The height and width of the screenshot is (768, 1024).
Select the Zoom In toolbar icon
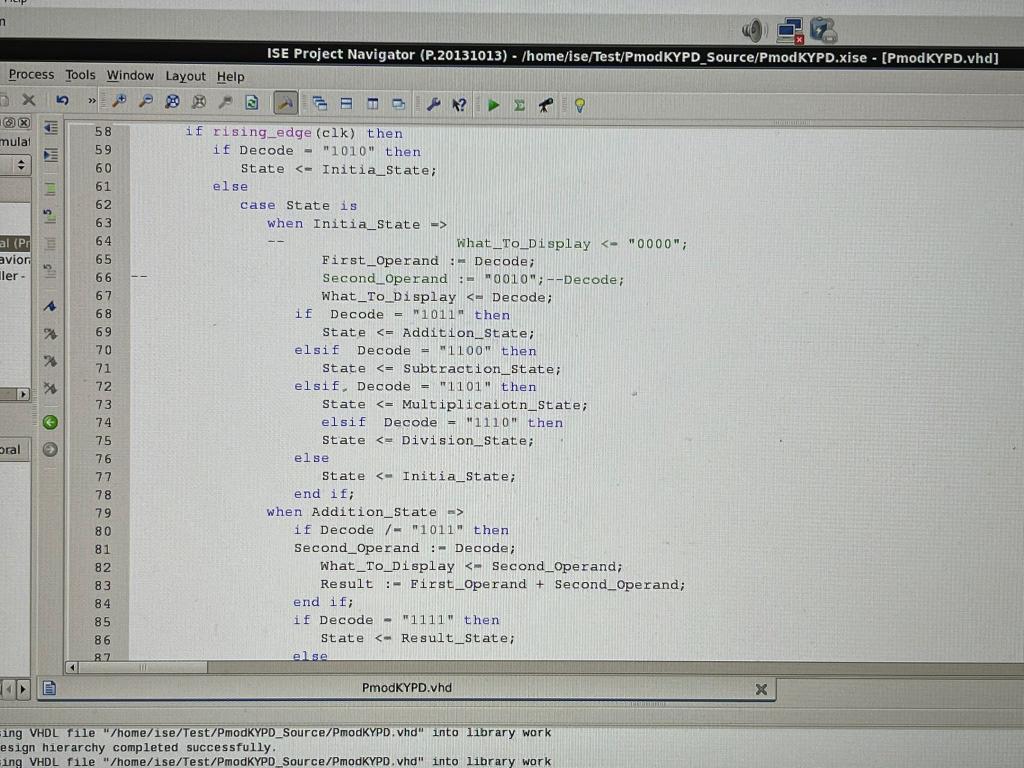117,104
